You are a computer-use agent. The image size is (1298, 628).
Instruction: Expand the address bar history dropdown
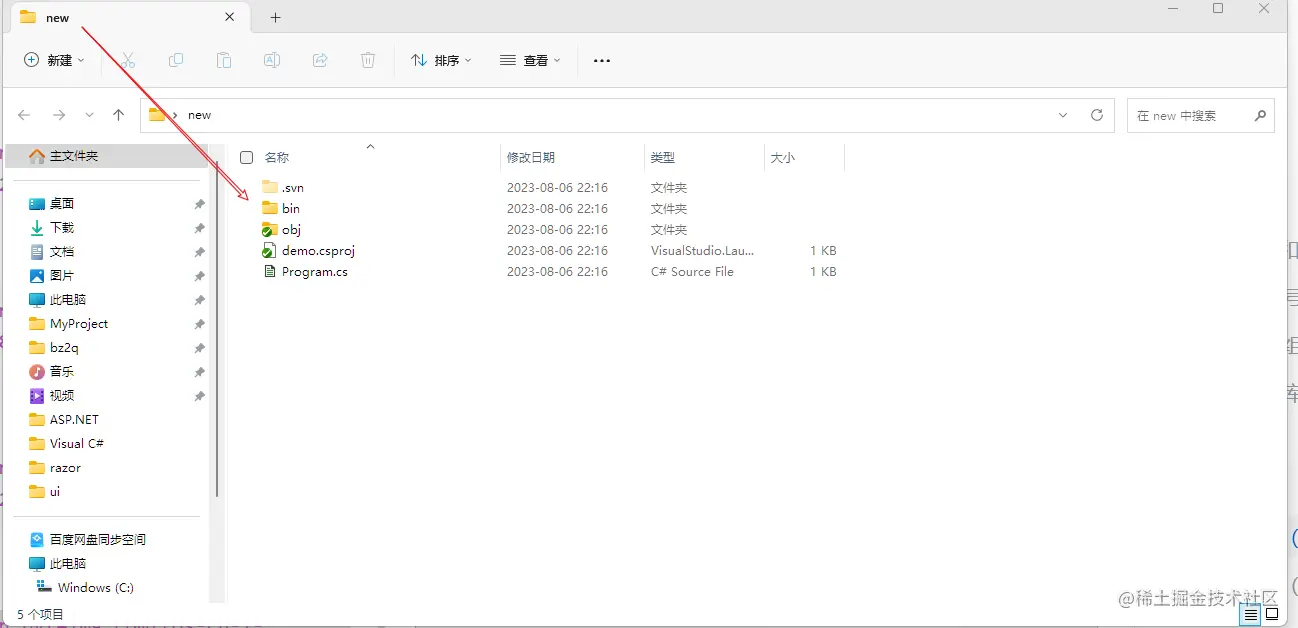pyautogui.click(x=1063, y=115)
